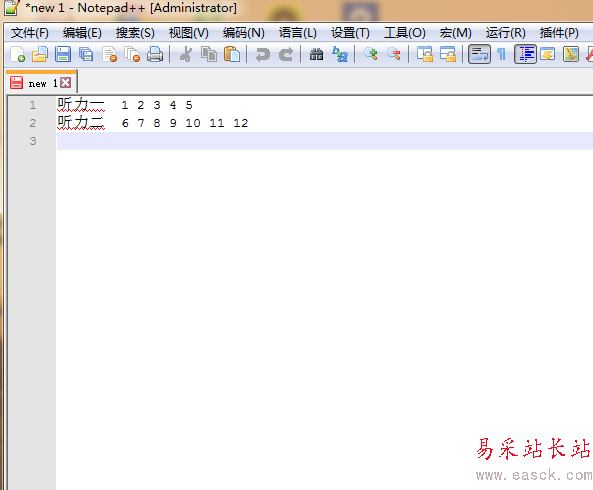593x490 pixels.
Task: Open the 文件(F) menu
Action: click(30, 33)
